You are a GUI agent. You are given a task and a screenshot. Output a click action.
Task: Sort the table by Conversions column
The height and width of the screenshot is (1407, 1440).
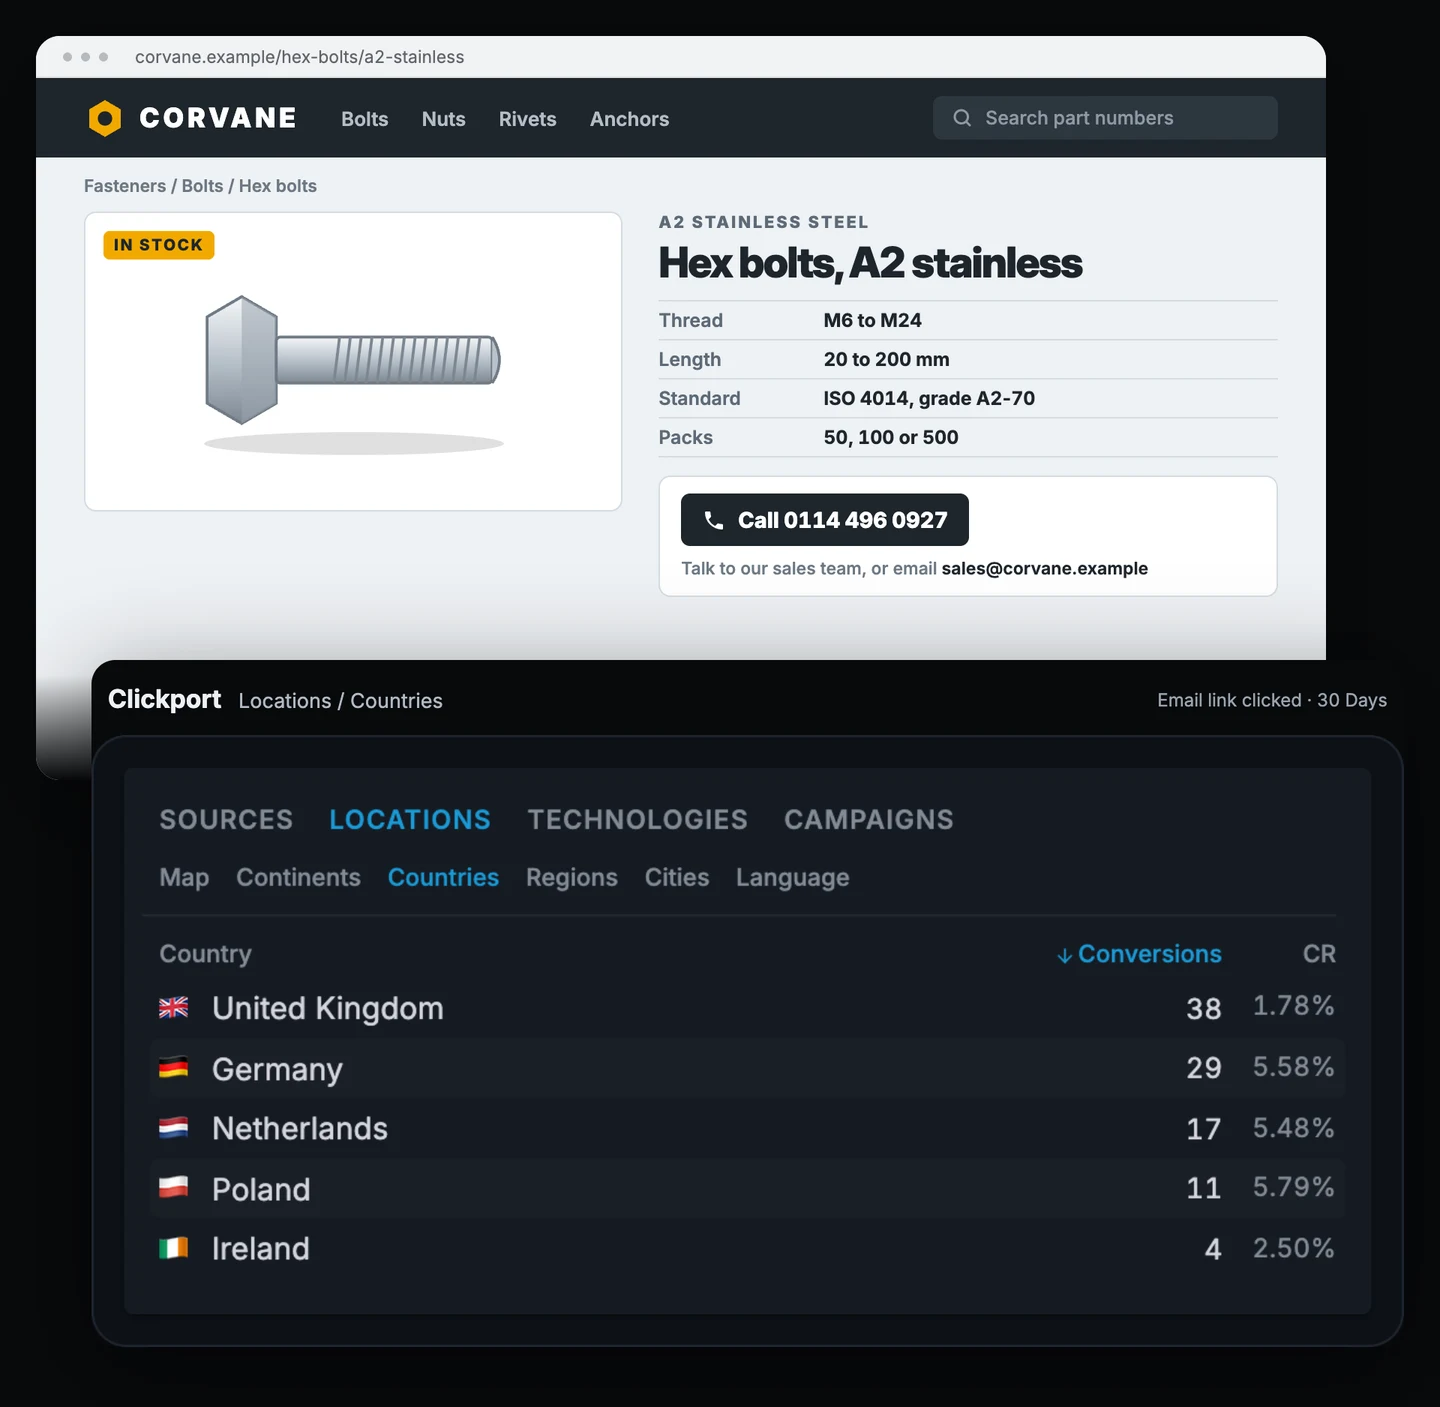pyautogui.click(x=1149, y=954)
